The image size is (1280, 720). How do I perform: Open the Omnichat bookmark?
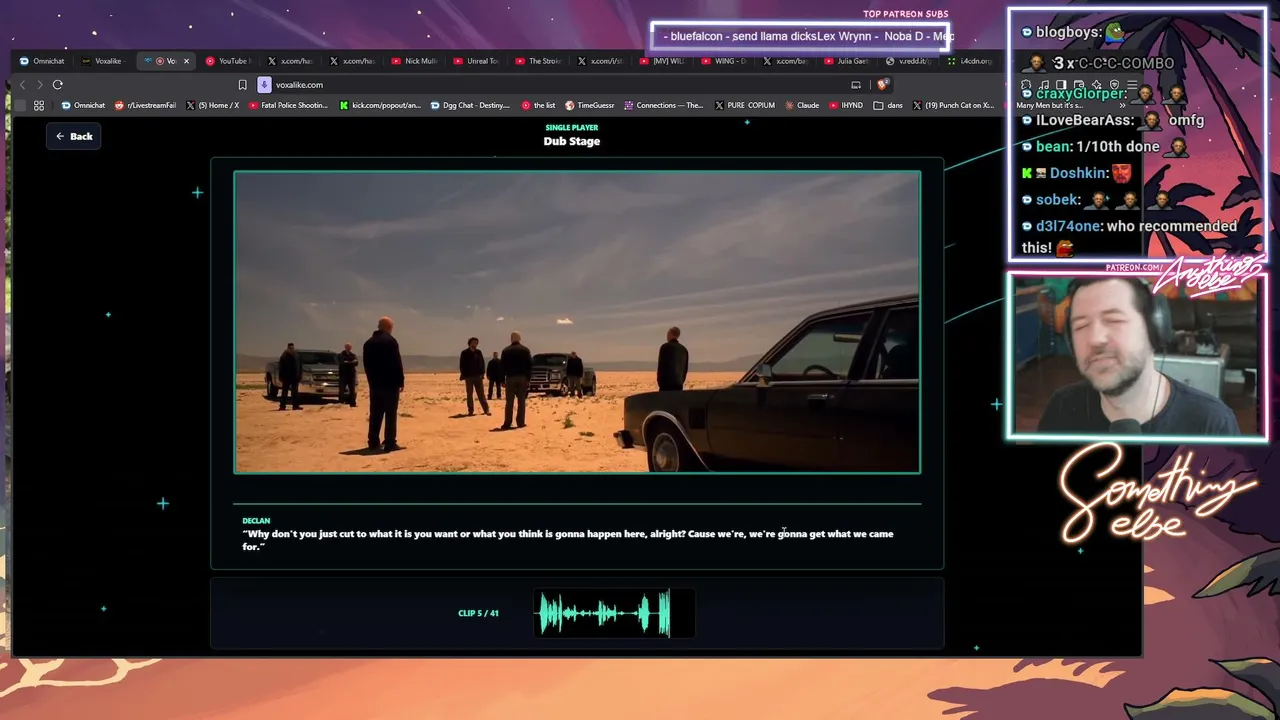pos(83,105)
